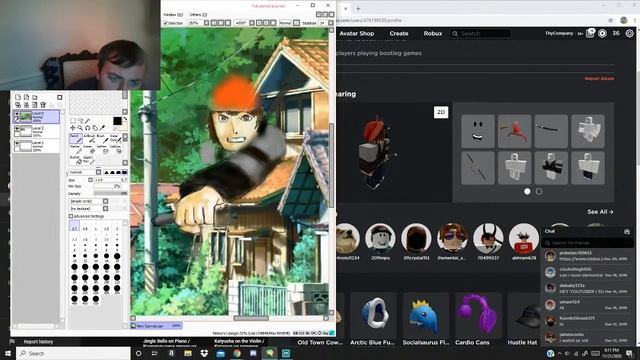Image resolution: width=640 pixels, height=360 pixels.
Task: Open the brush shape (simple circle) dropdown
Action: 89,201
